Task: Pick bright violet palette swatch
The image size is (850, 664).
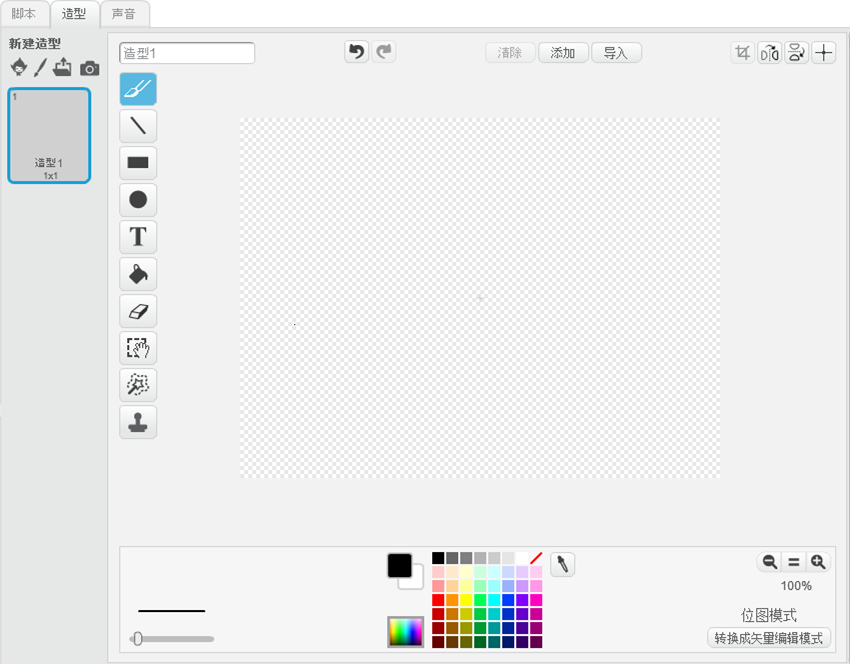Action: 522,600
